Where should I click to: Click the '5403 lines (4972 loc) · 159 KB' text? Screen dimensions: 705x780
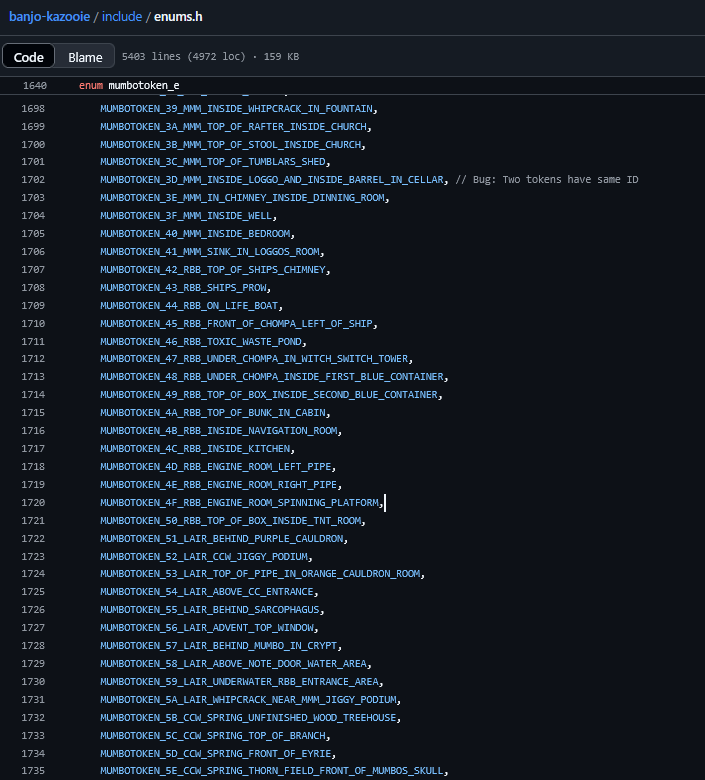(210, 57)
